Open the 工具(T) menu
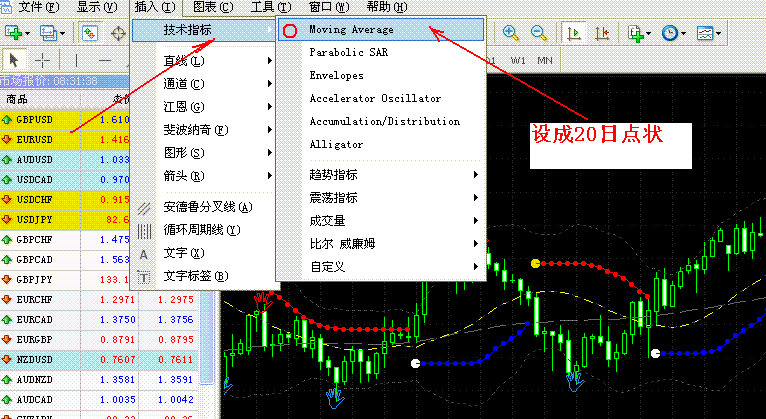 [x=271, y=7]
